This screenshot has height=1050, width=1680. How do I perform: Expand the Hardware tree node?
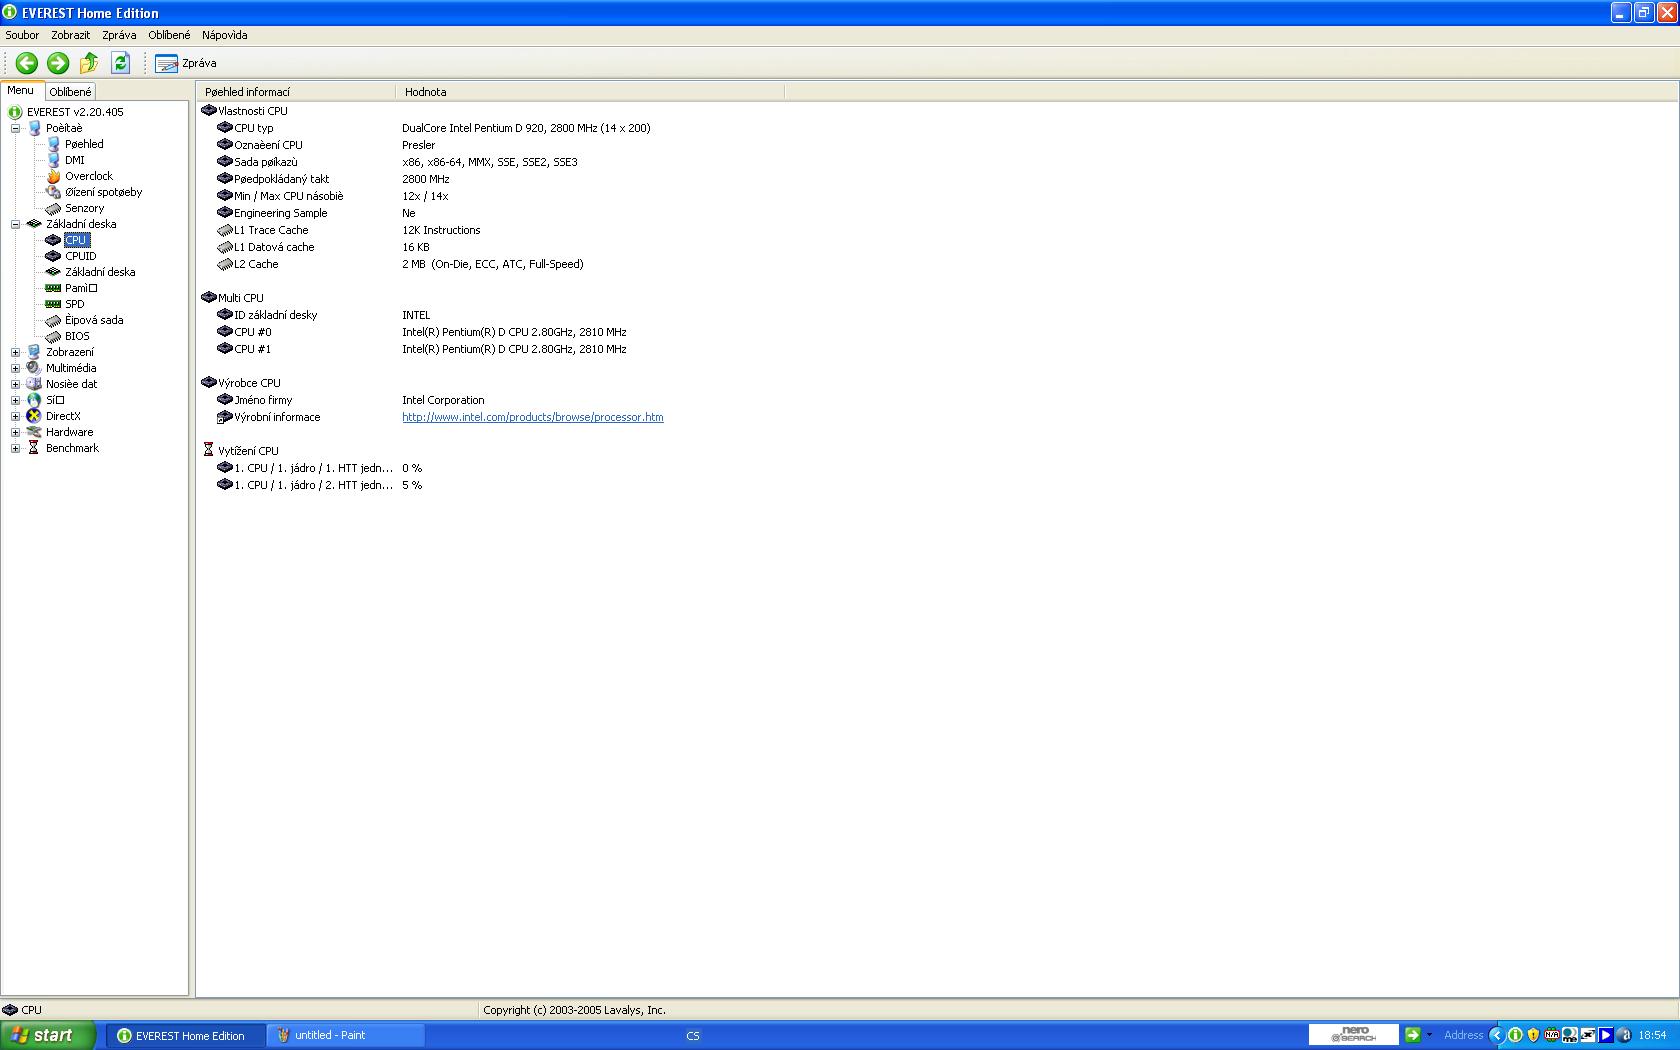(x=15, y=432)
